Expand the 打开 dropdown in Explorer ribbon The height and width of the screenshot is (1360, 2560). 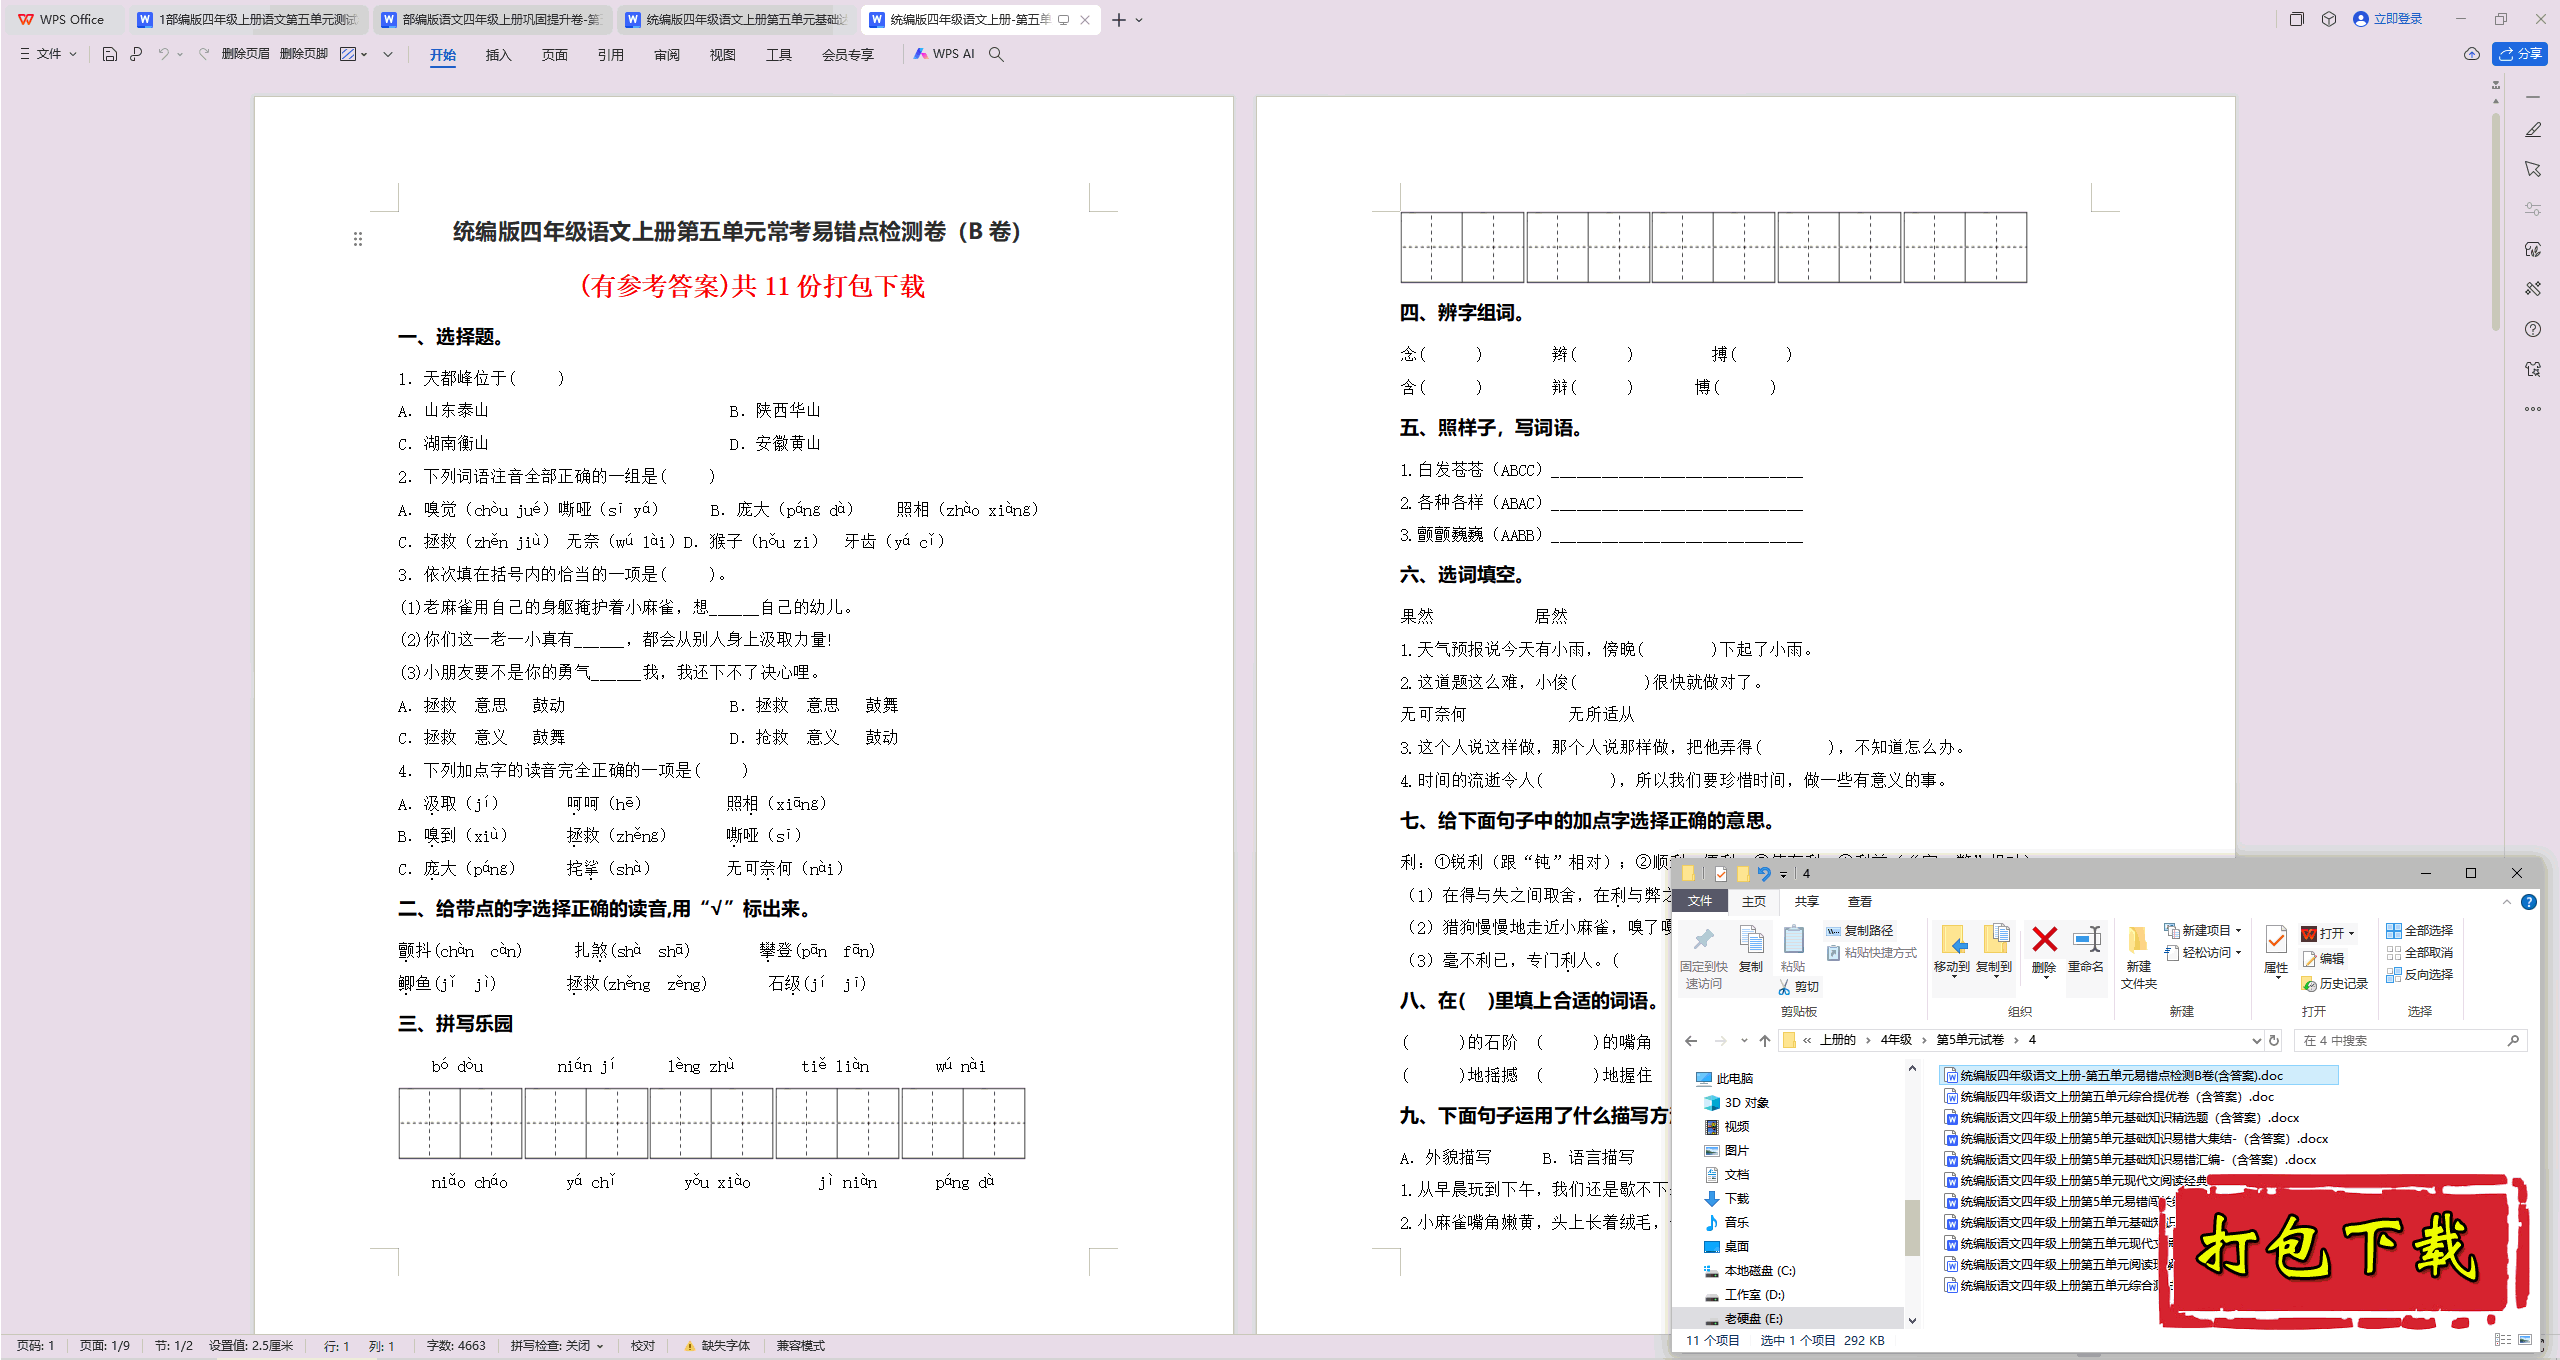pos(2352,934)
